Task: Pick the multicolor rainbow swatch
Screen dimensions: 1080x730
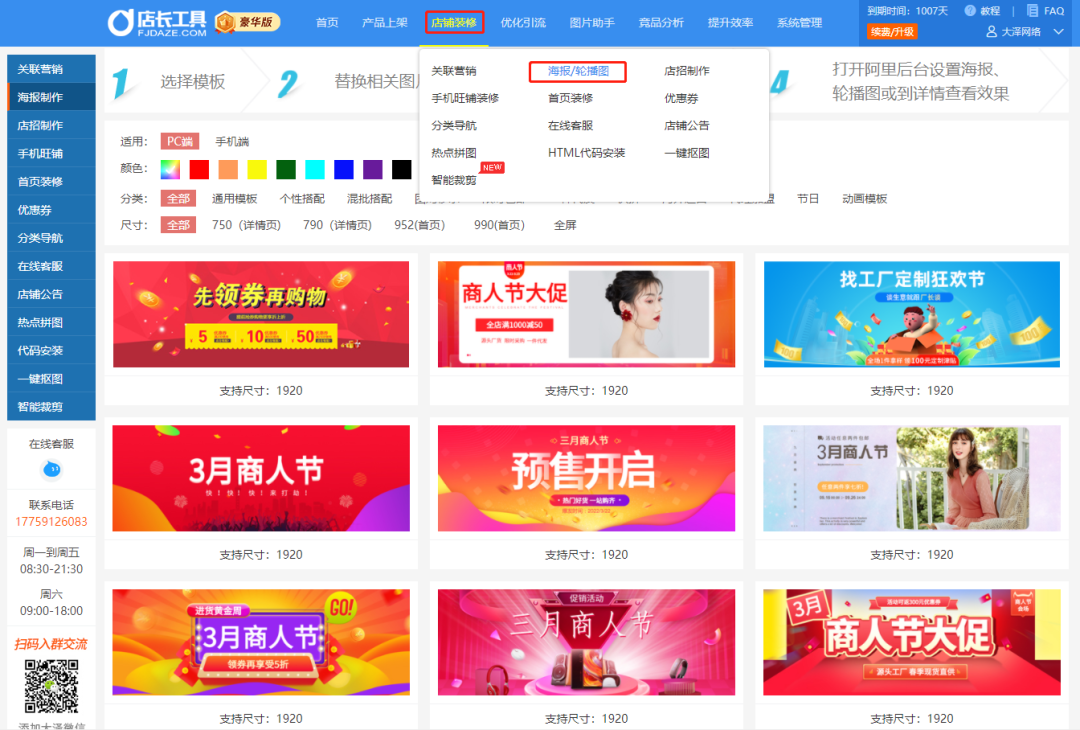Action: tap(170, 169)
